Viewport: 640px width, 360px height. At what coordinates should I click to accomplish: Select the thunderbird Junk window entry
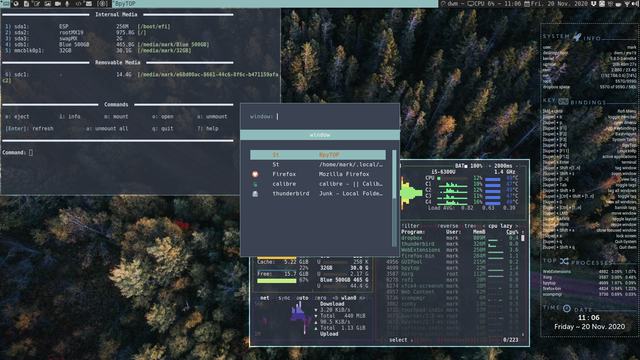coord(318,194)
